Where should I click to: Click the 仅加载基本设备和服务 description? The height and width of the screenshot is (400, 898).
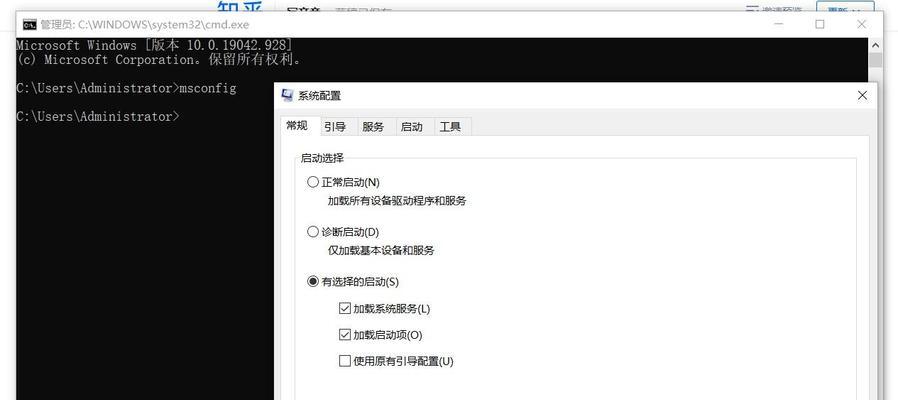click(381, 250)
